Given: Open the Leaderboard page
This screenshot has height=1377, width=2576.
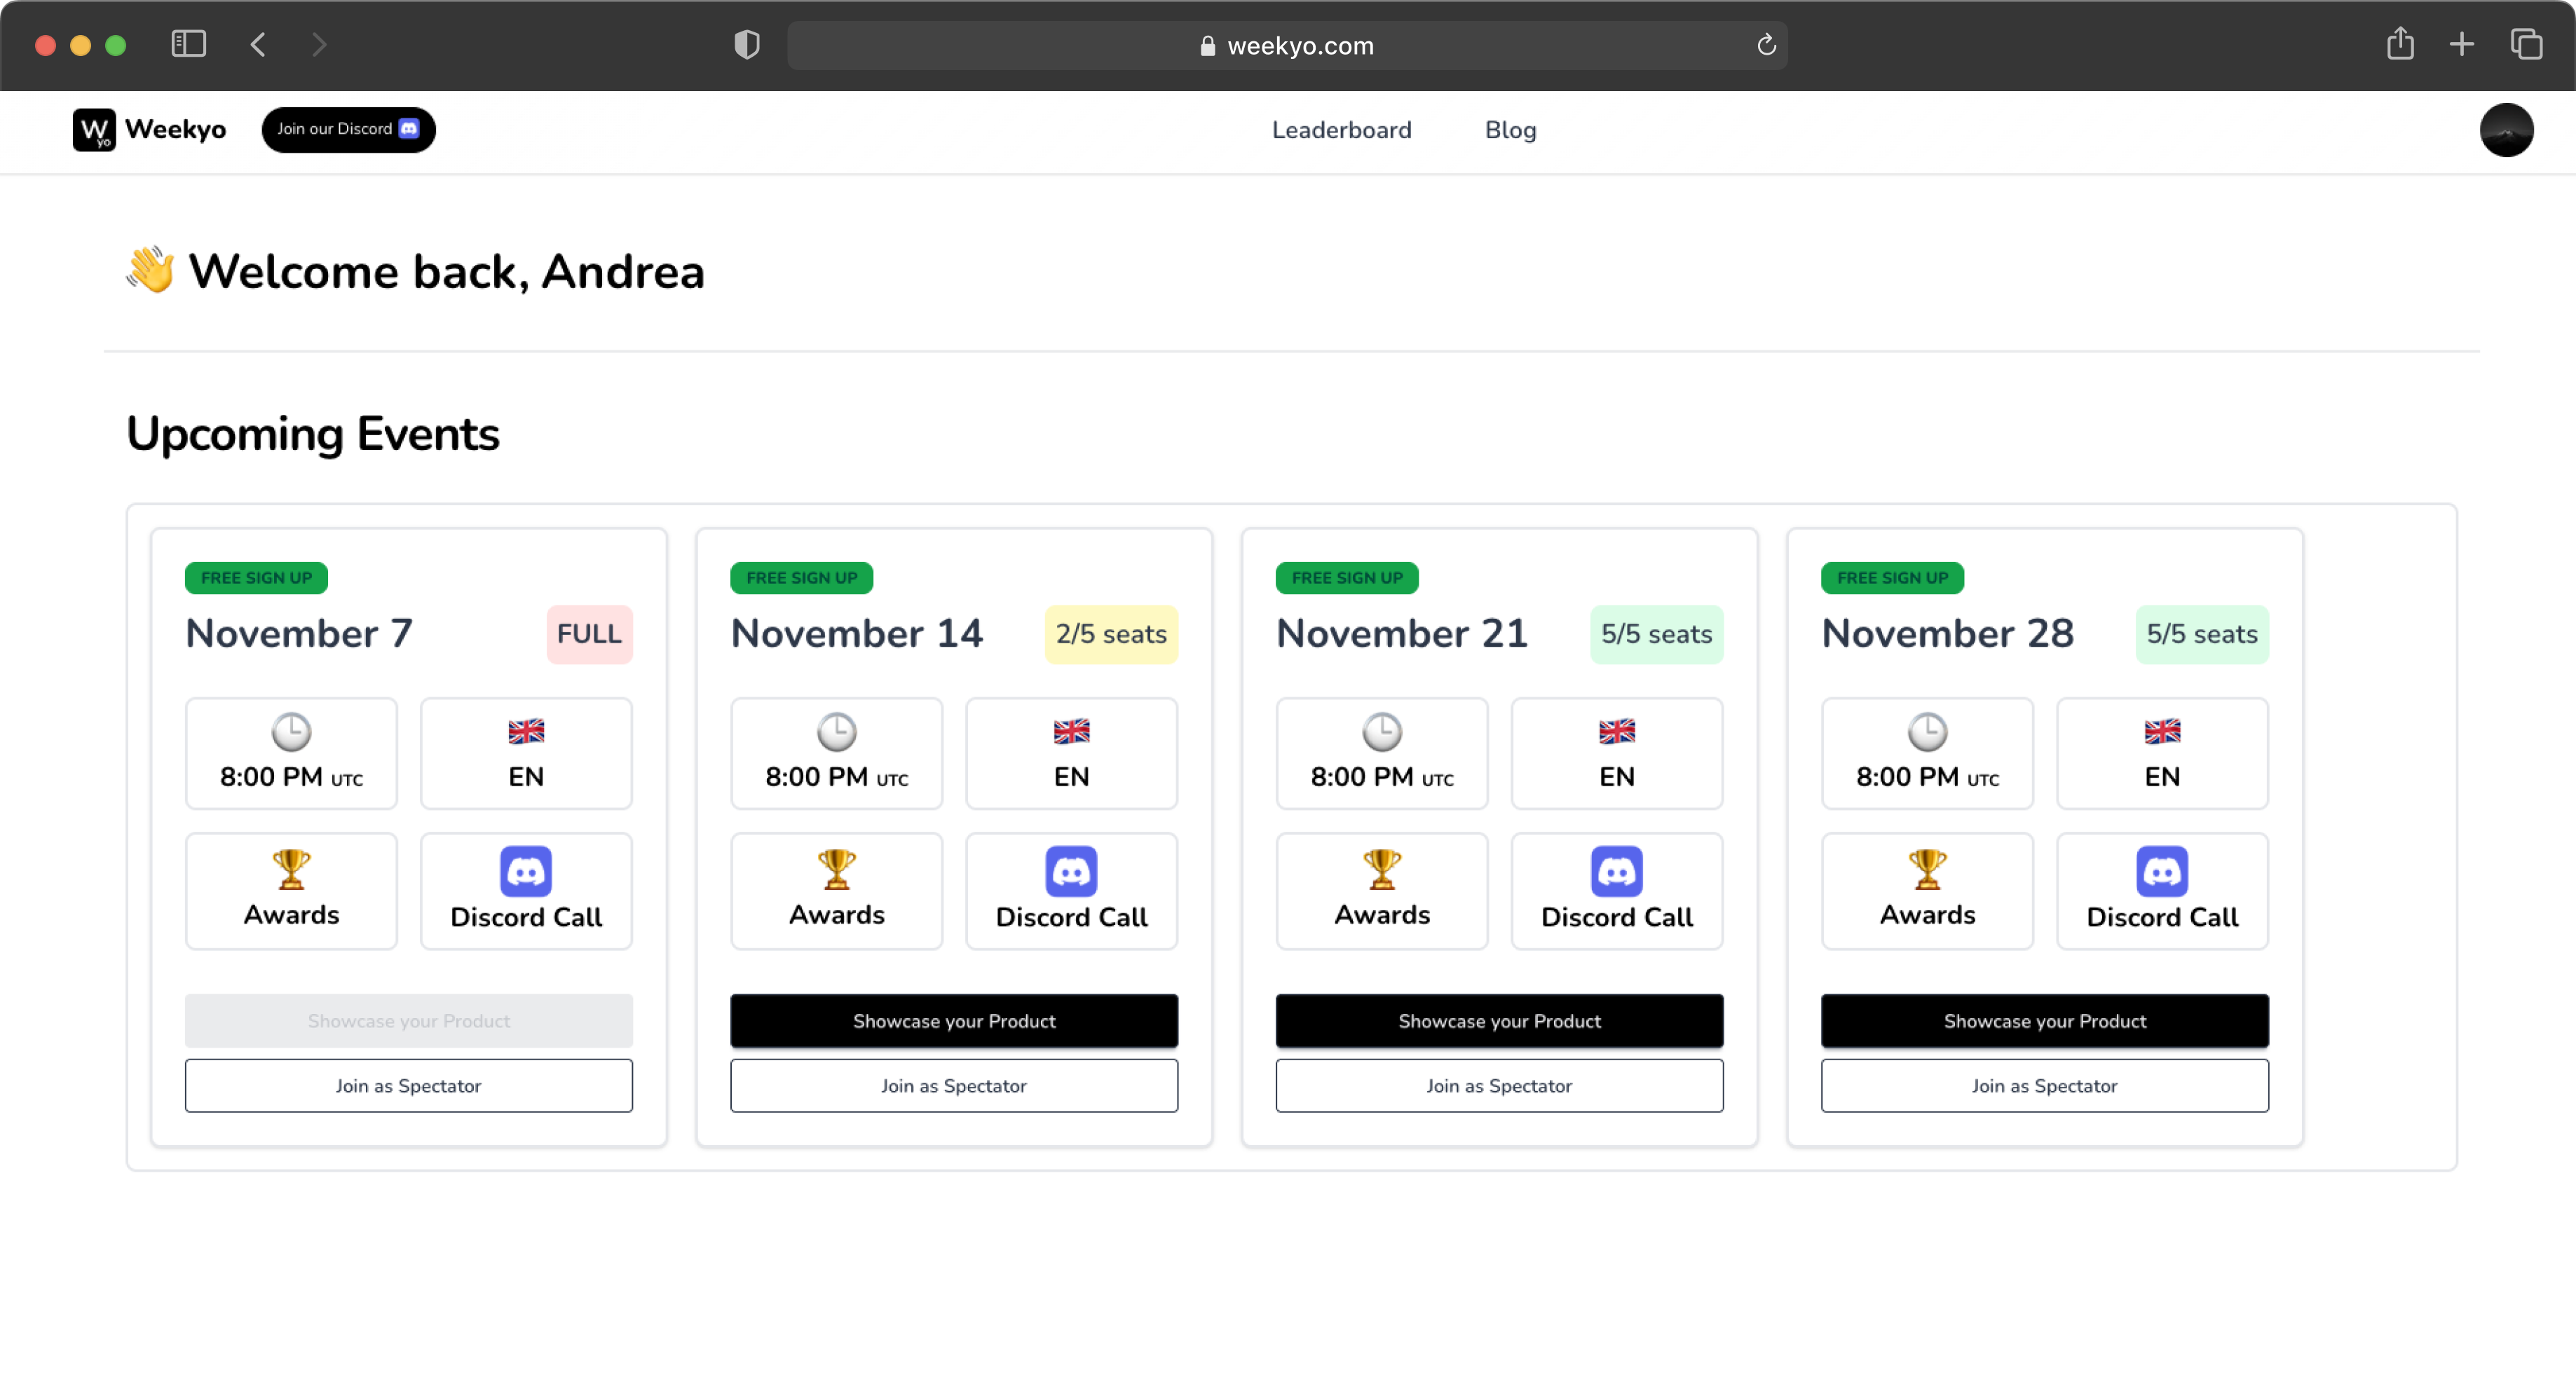Looking at the screenshot, I should coord(1341,130).
